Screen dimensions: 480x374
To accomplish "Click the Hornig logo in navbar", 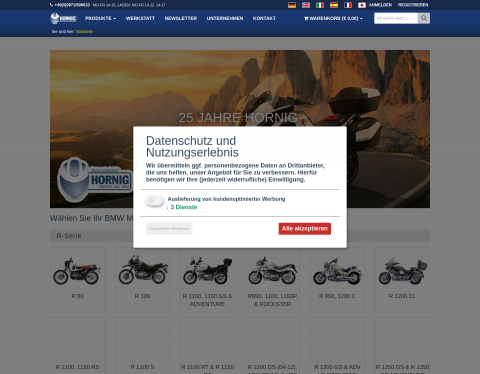I will pos(63,18).
